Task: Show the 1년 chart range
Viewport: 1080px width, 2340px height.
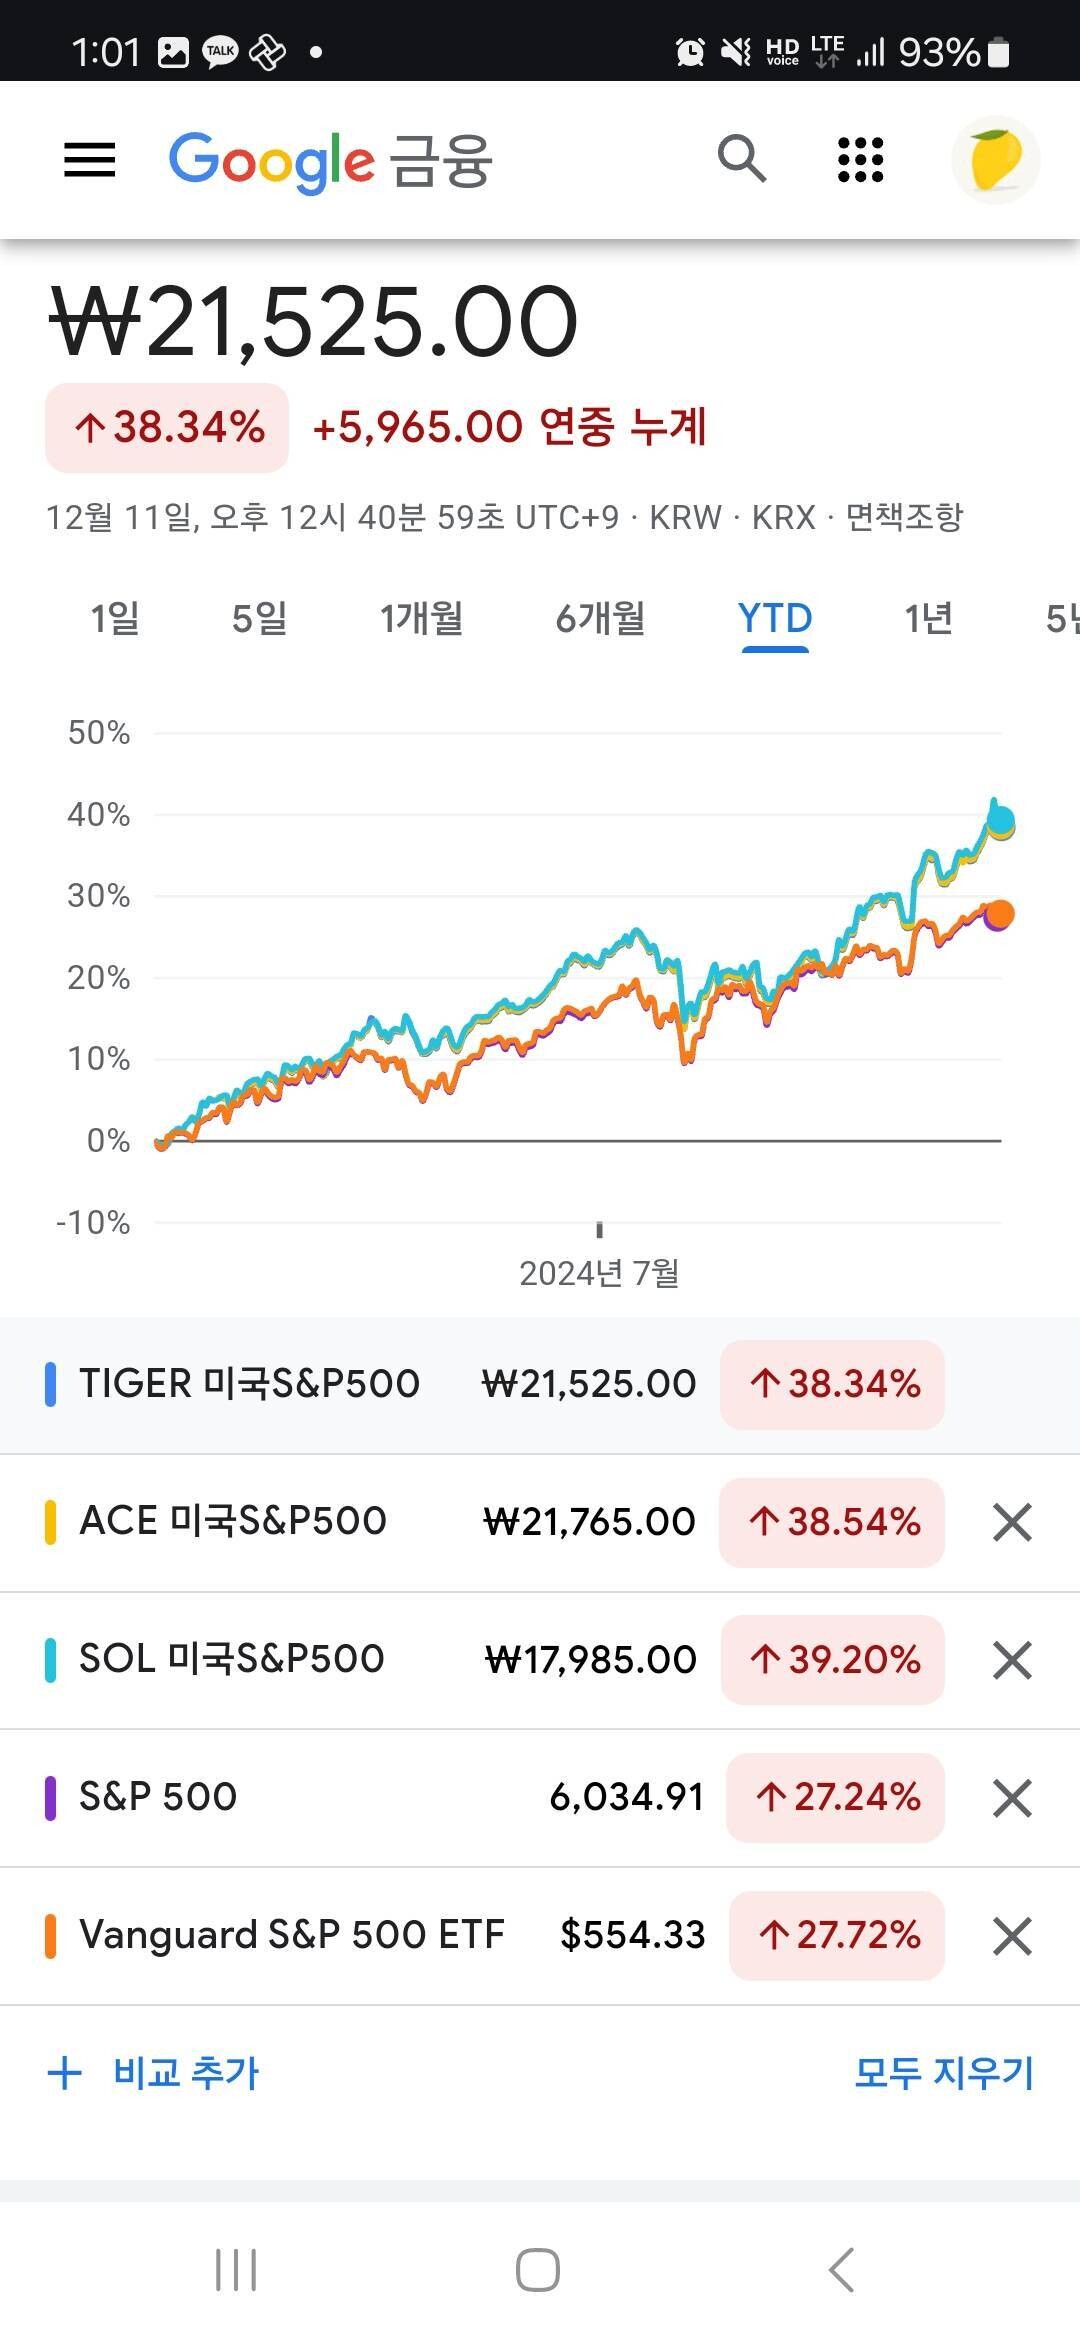Action: [x=928, y=618]
